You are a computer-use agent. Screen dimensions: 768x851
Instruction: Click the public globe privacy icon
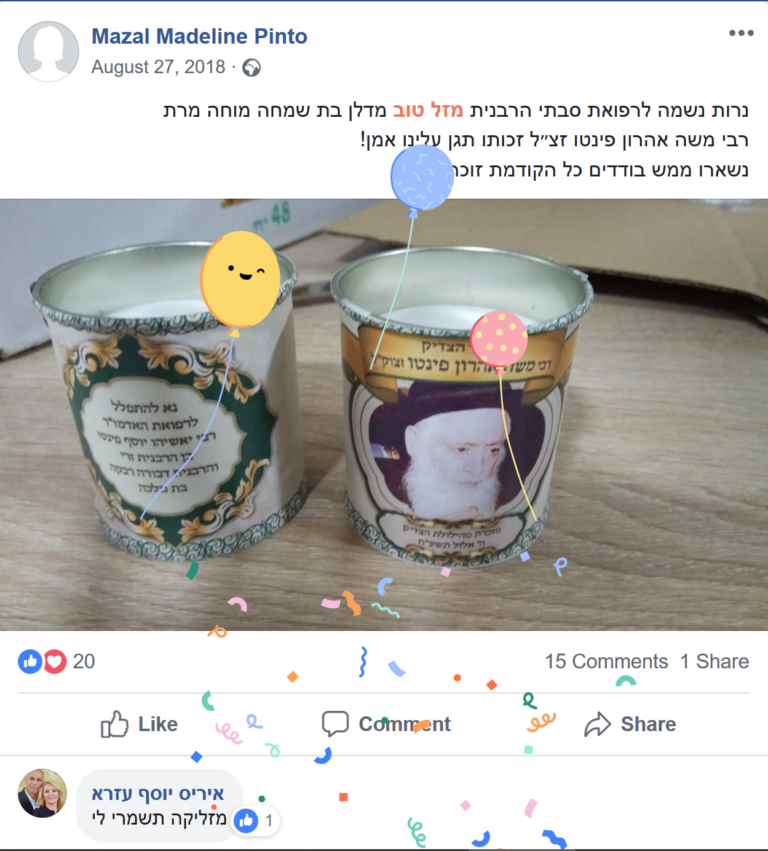pyautogui.click(x=251, y=68)
